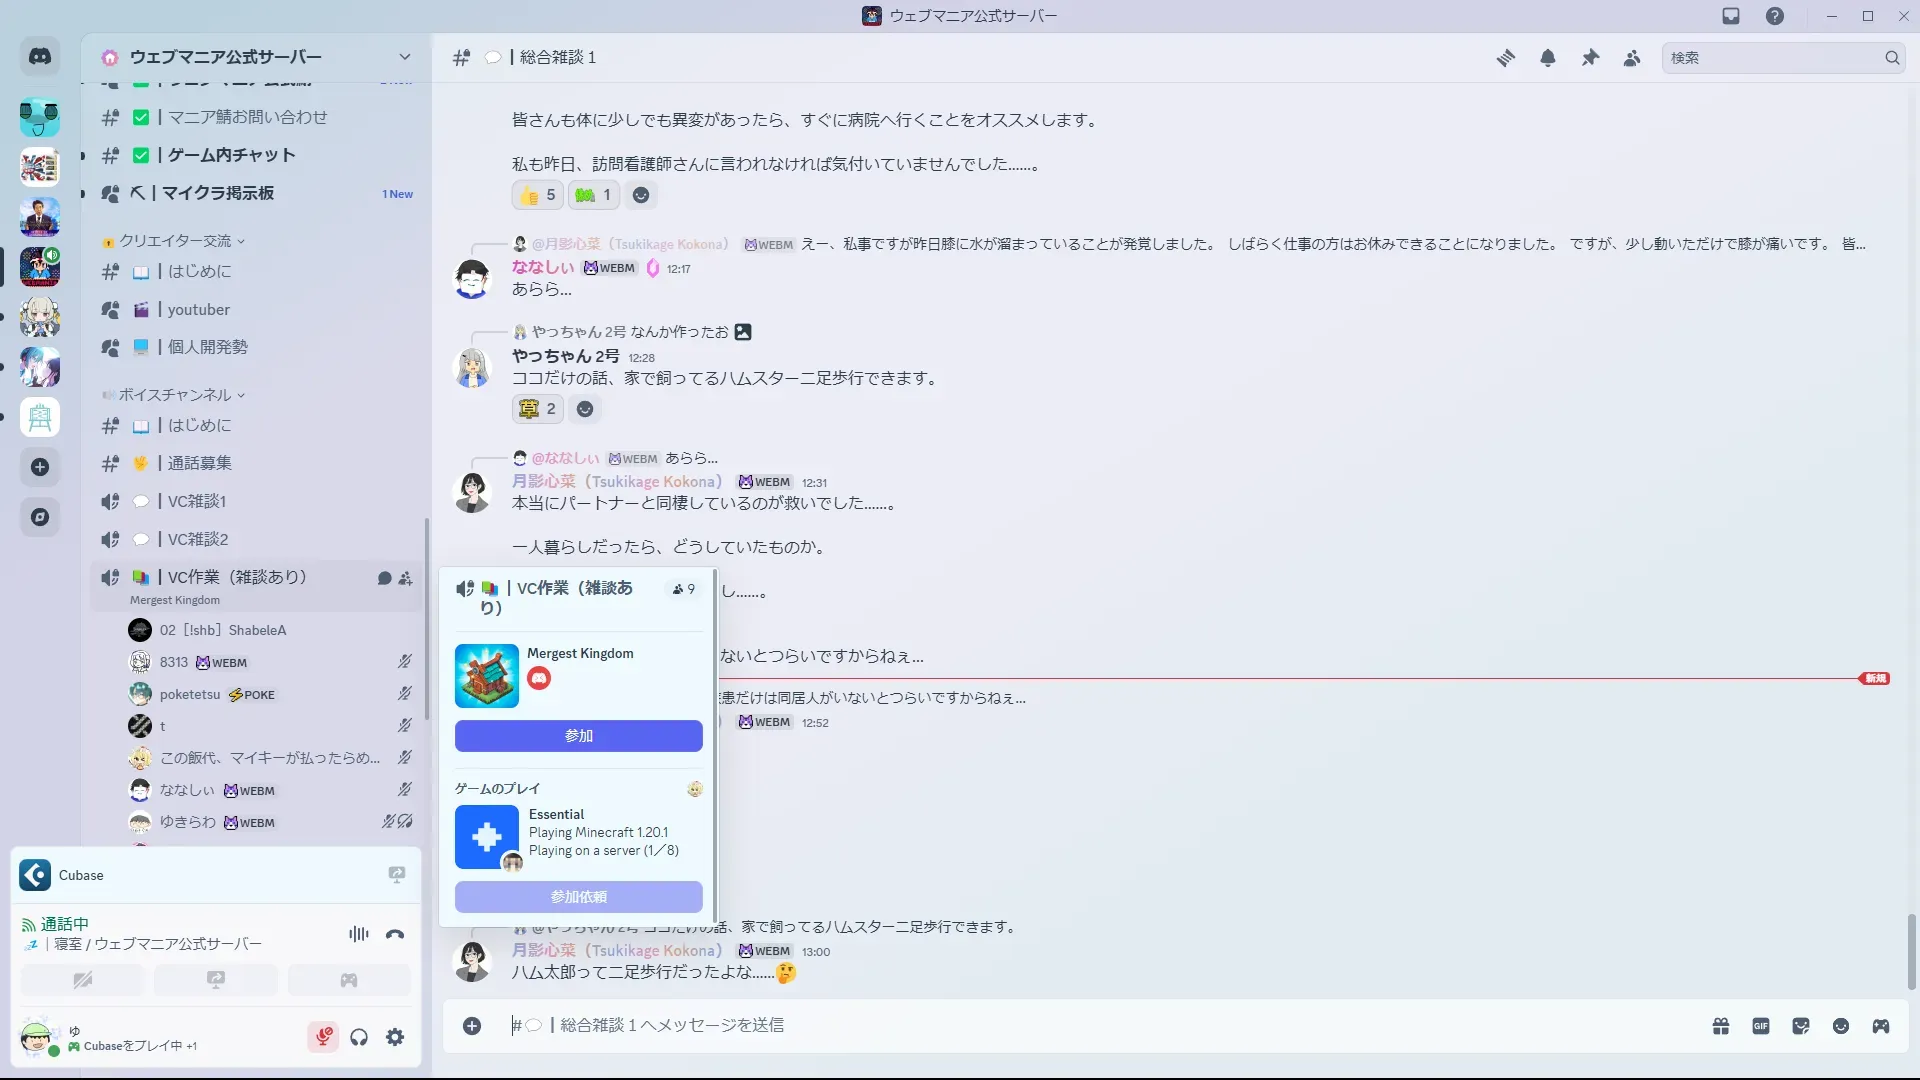This screenshot has height=1080, width=1920.
Task: Select the VC雑談1 voice channel
Action: [x=197, y=501]
